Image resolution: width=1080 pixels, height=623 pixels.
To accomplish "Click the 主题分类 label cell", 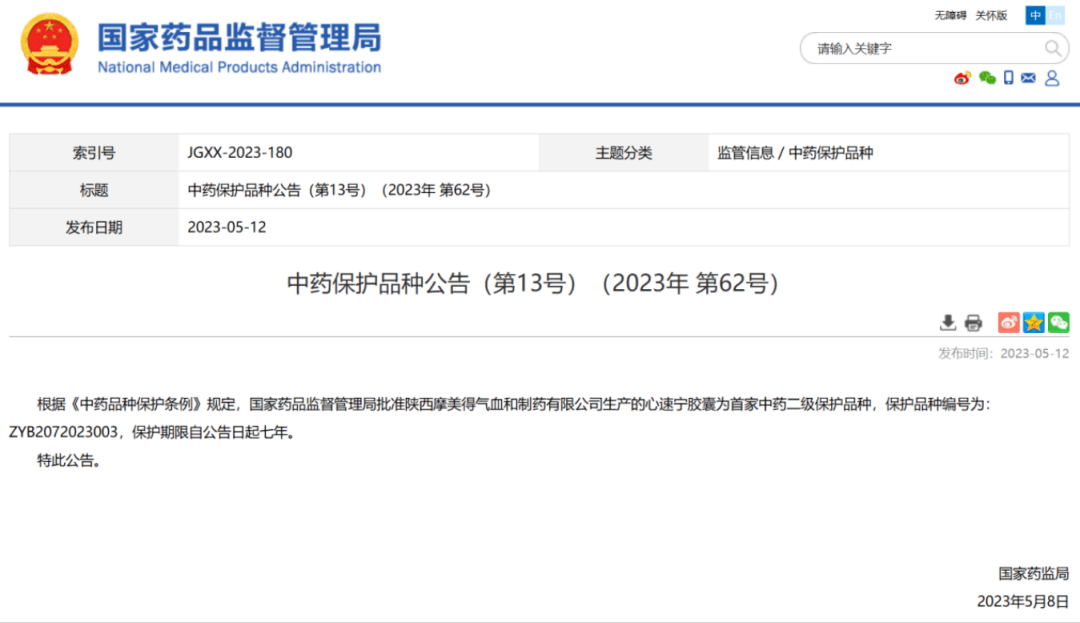I will coord(623,153).
